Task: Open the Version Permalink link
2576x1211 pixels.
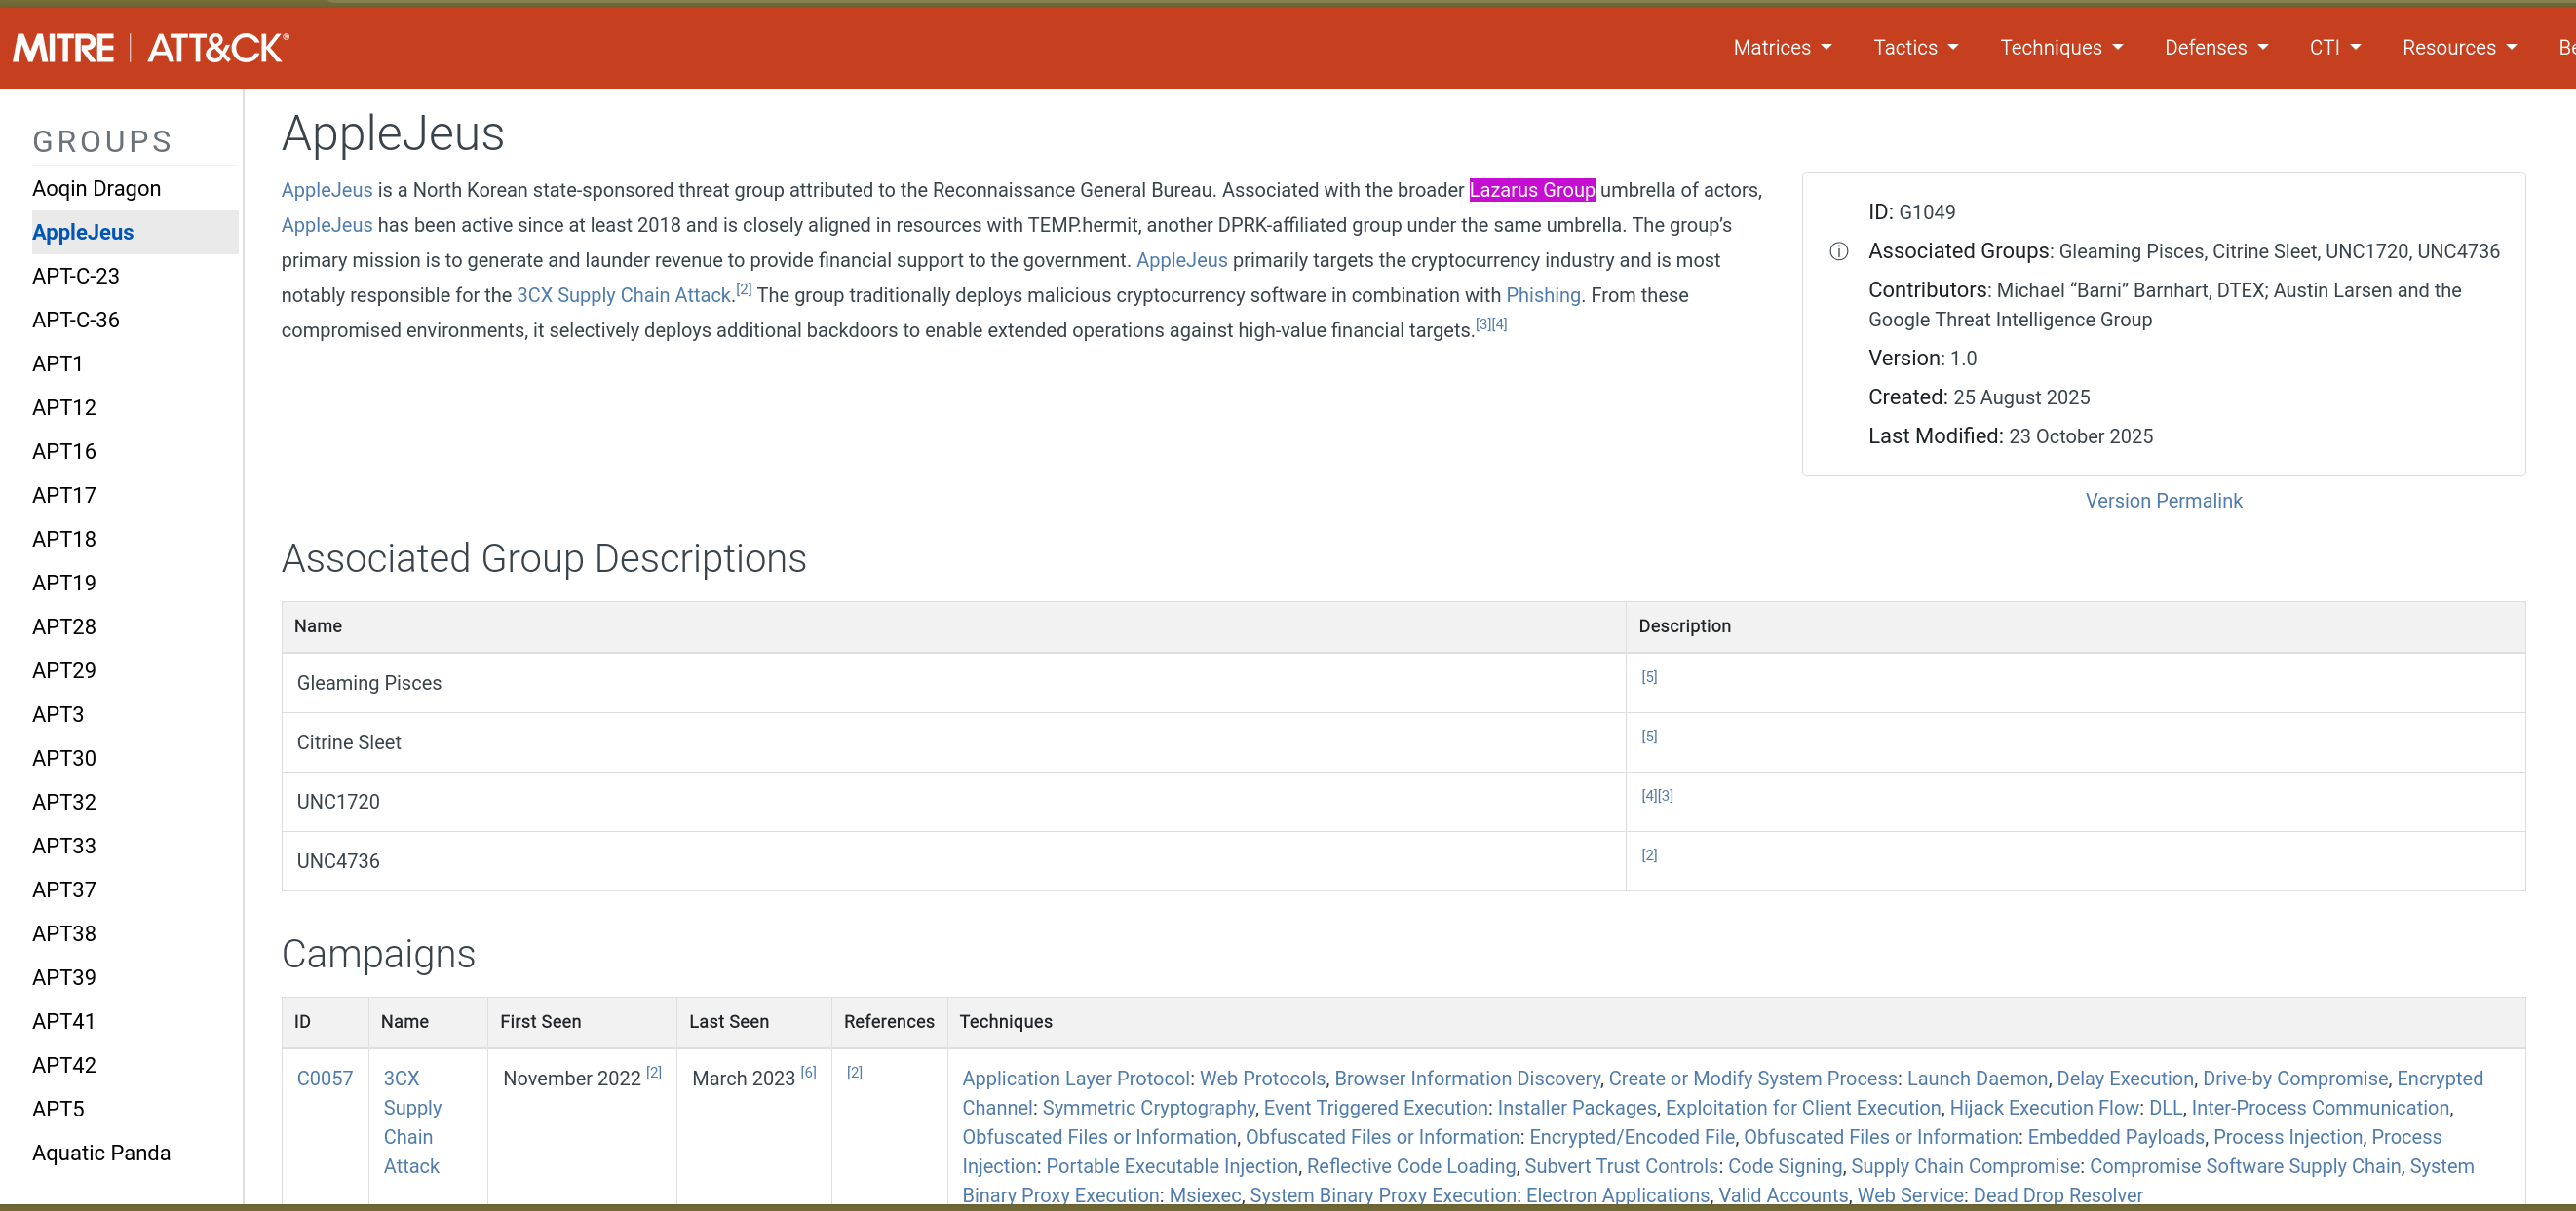Action: (x=2163, y=501)
